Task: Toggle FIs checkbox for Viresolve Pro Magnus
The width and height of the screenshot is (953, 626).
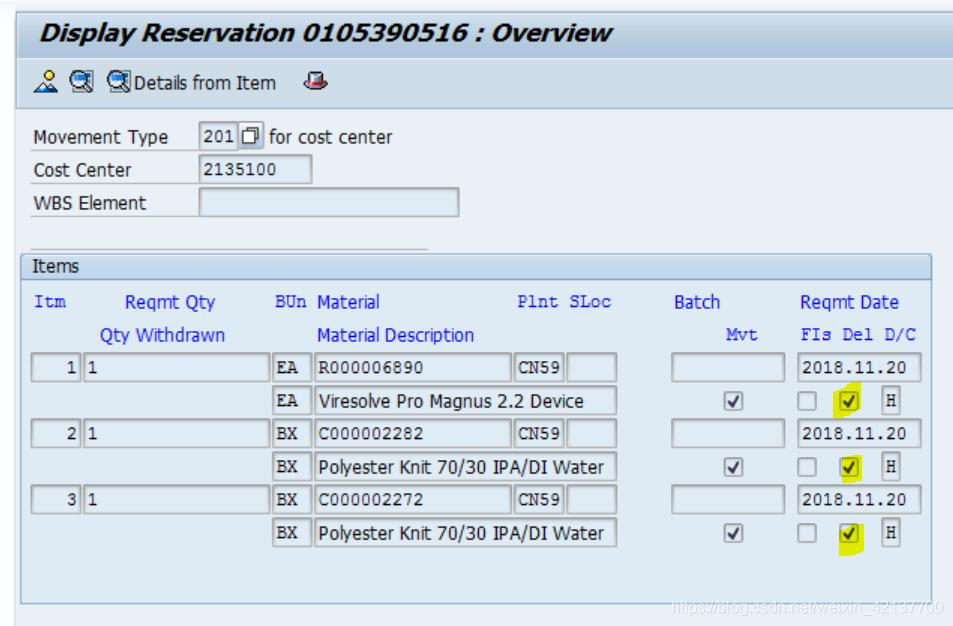Action: tap(807, 401)
